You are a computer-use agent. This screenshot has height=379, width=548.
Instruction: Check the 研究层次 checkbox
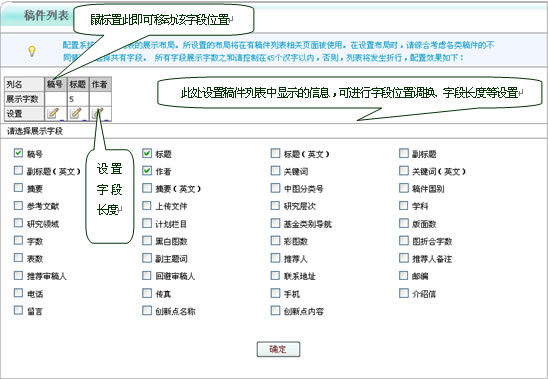275,206
